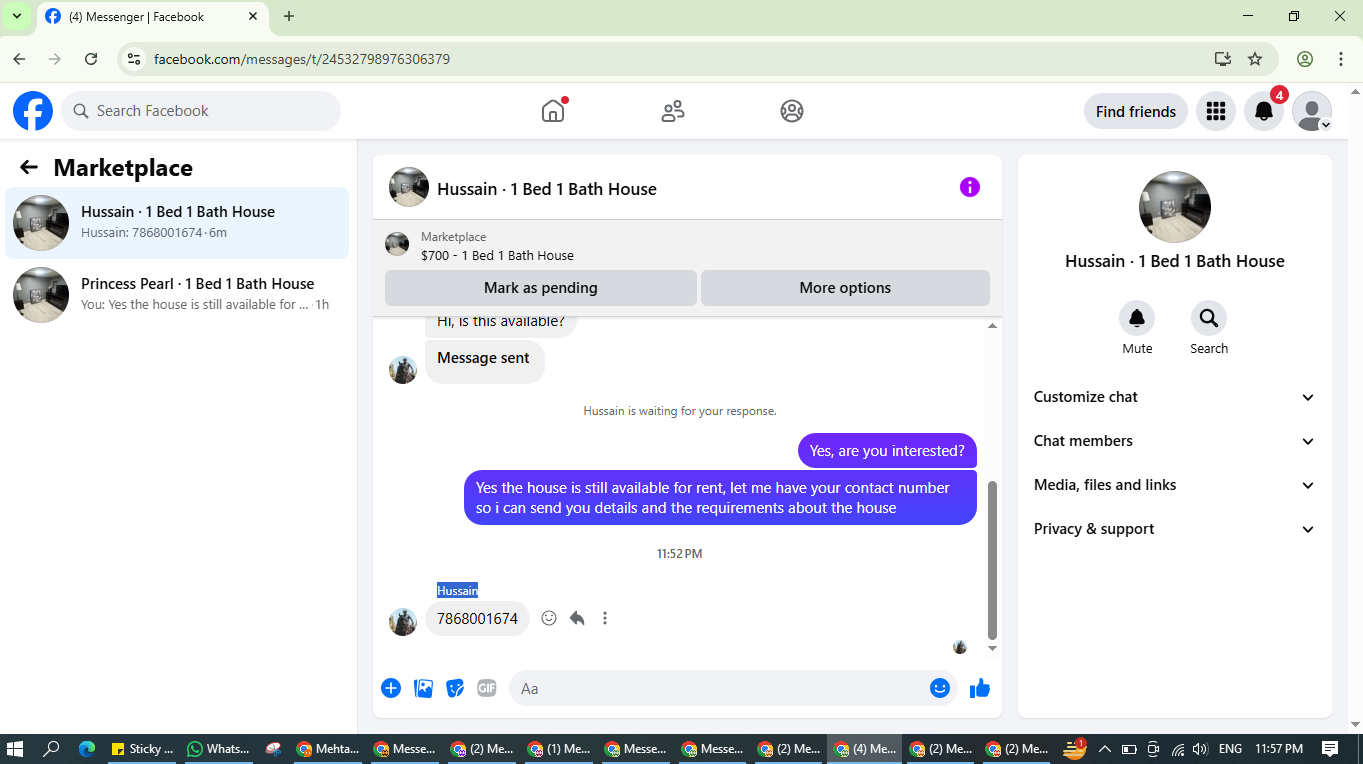The height and width of the screenshot is (764, 1363).
Task: Reply to the 7868001674 message
Action: click(577, 618)
